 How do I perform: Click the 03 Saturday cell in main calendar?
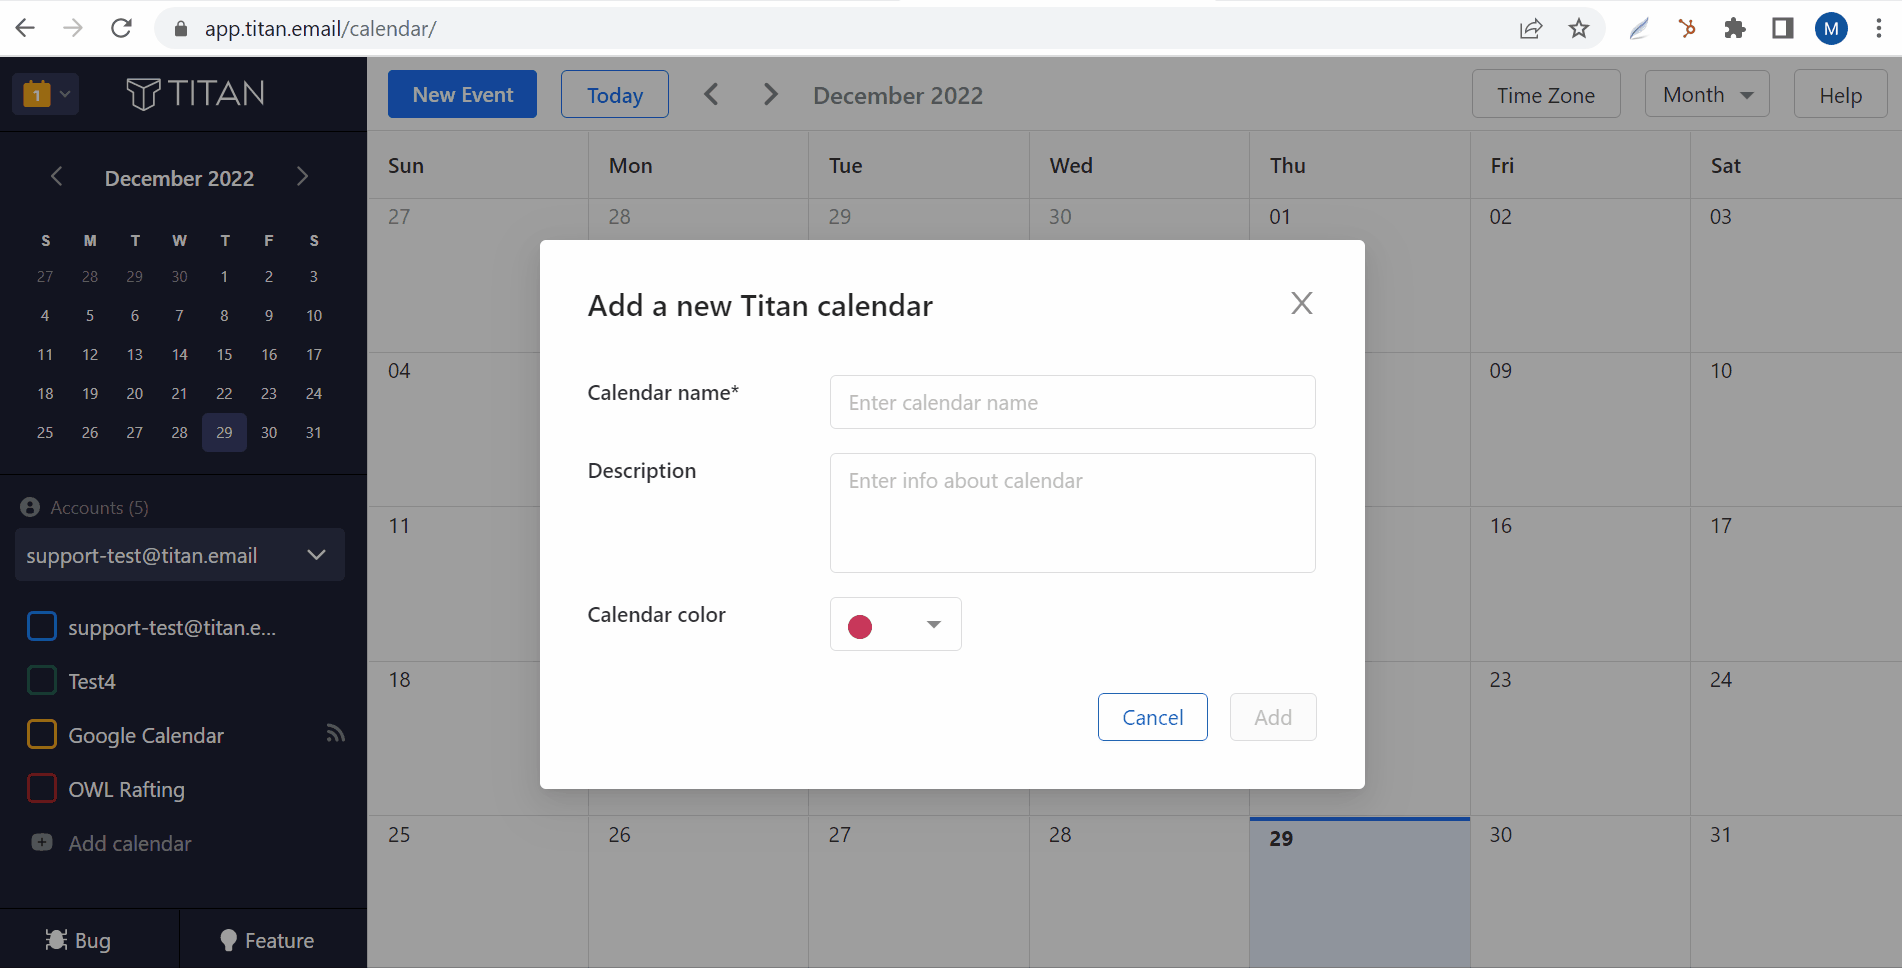1796,275
